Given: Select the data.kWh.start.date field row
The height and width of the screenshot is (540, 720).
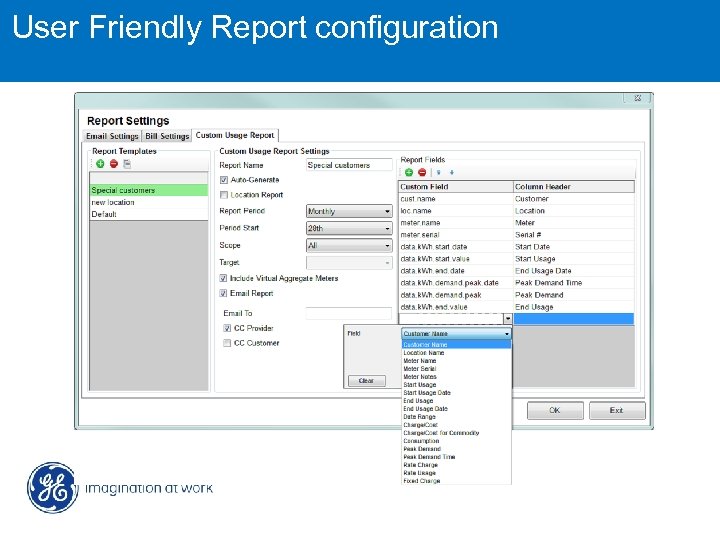Looking at the screenshot, I should 516,247.
